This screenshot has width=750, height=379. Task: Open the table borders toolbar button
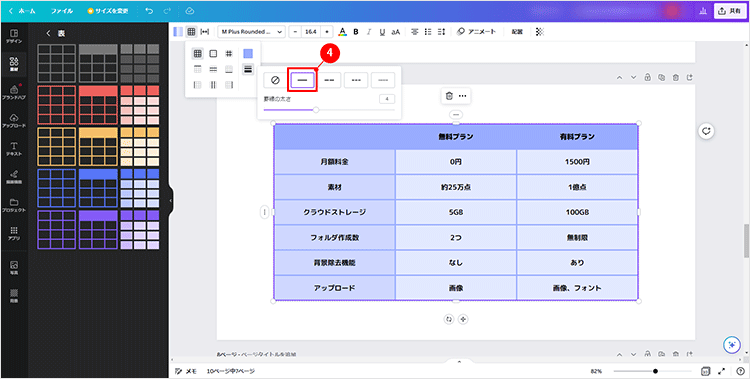[191, 32]
